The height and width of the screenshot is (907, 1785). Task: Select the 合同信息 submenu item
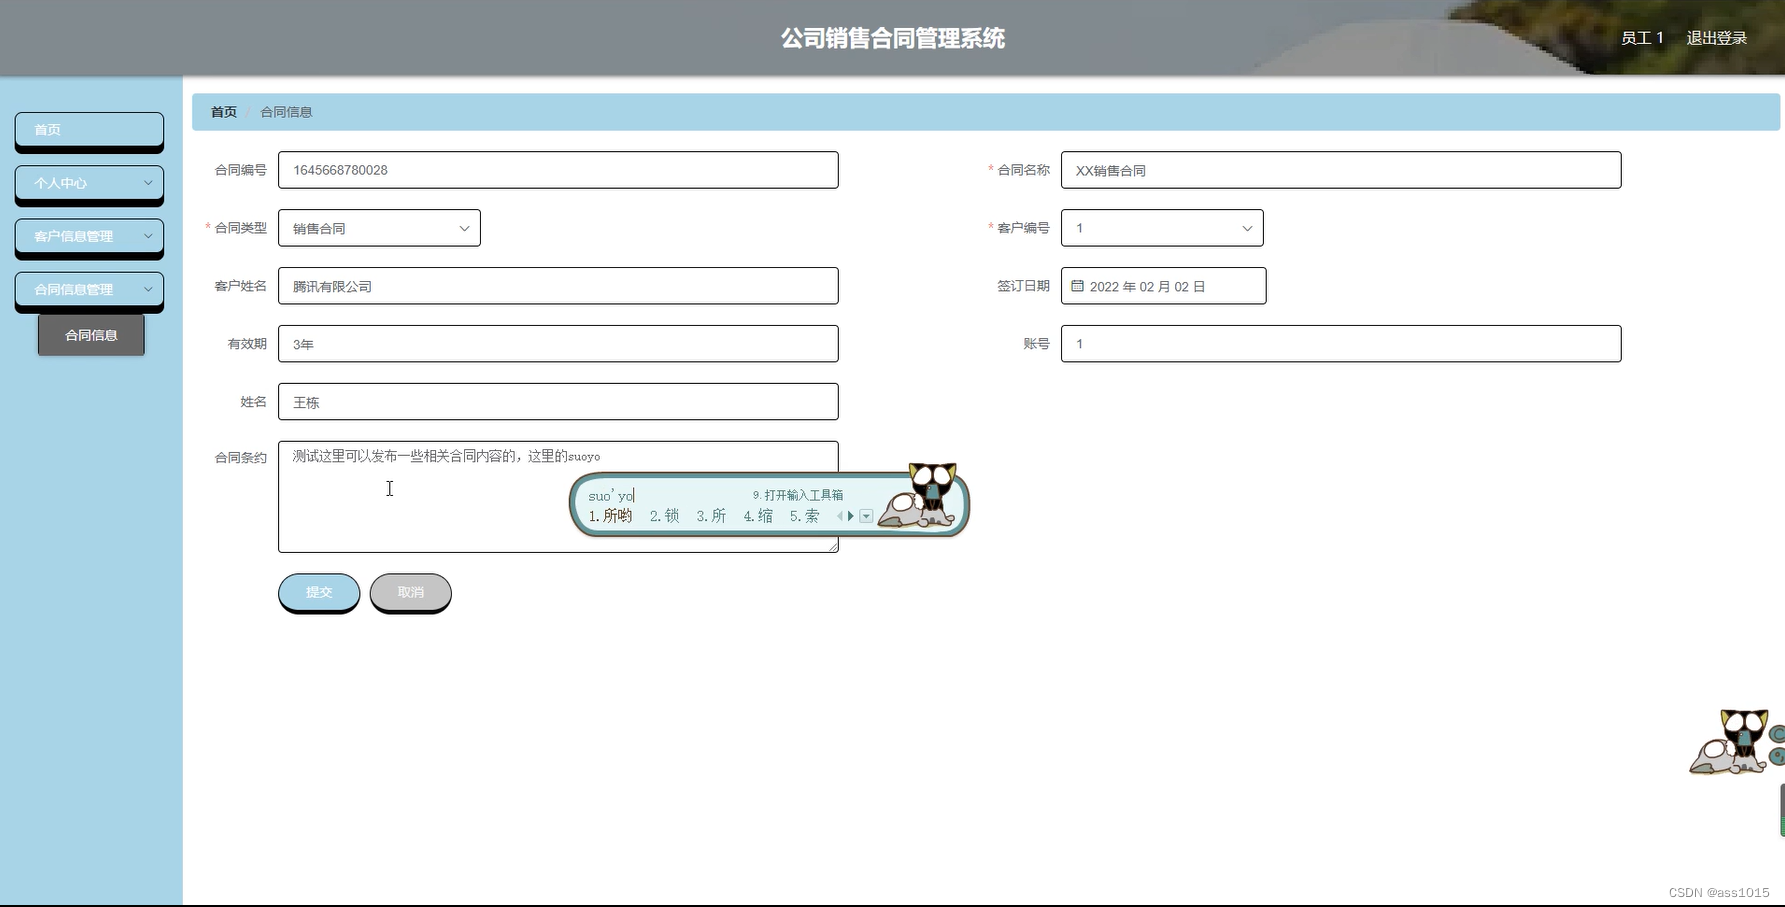(91, 334)
